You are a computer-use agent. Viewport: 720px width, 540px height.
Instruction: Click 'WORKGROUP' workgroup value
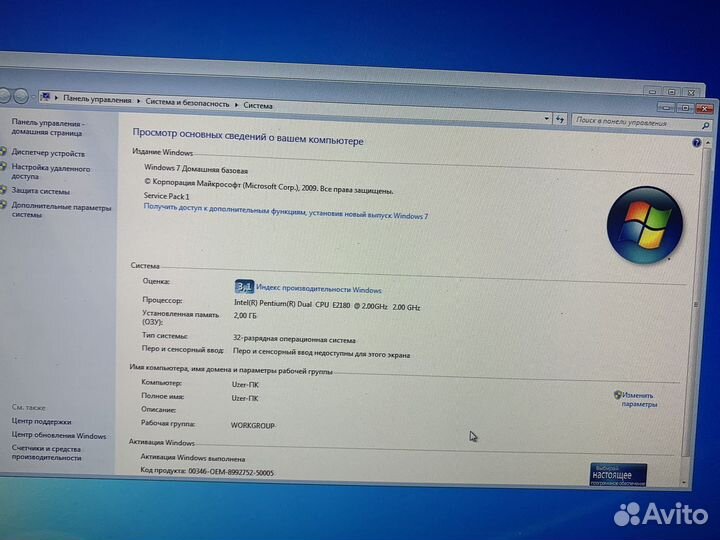253,426
